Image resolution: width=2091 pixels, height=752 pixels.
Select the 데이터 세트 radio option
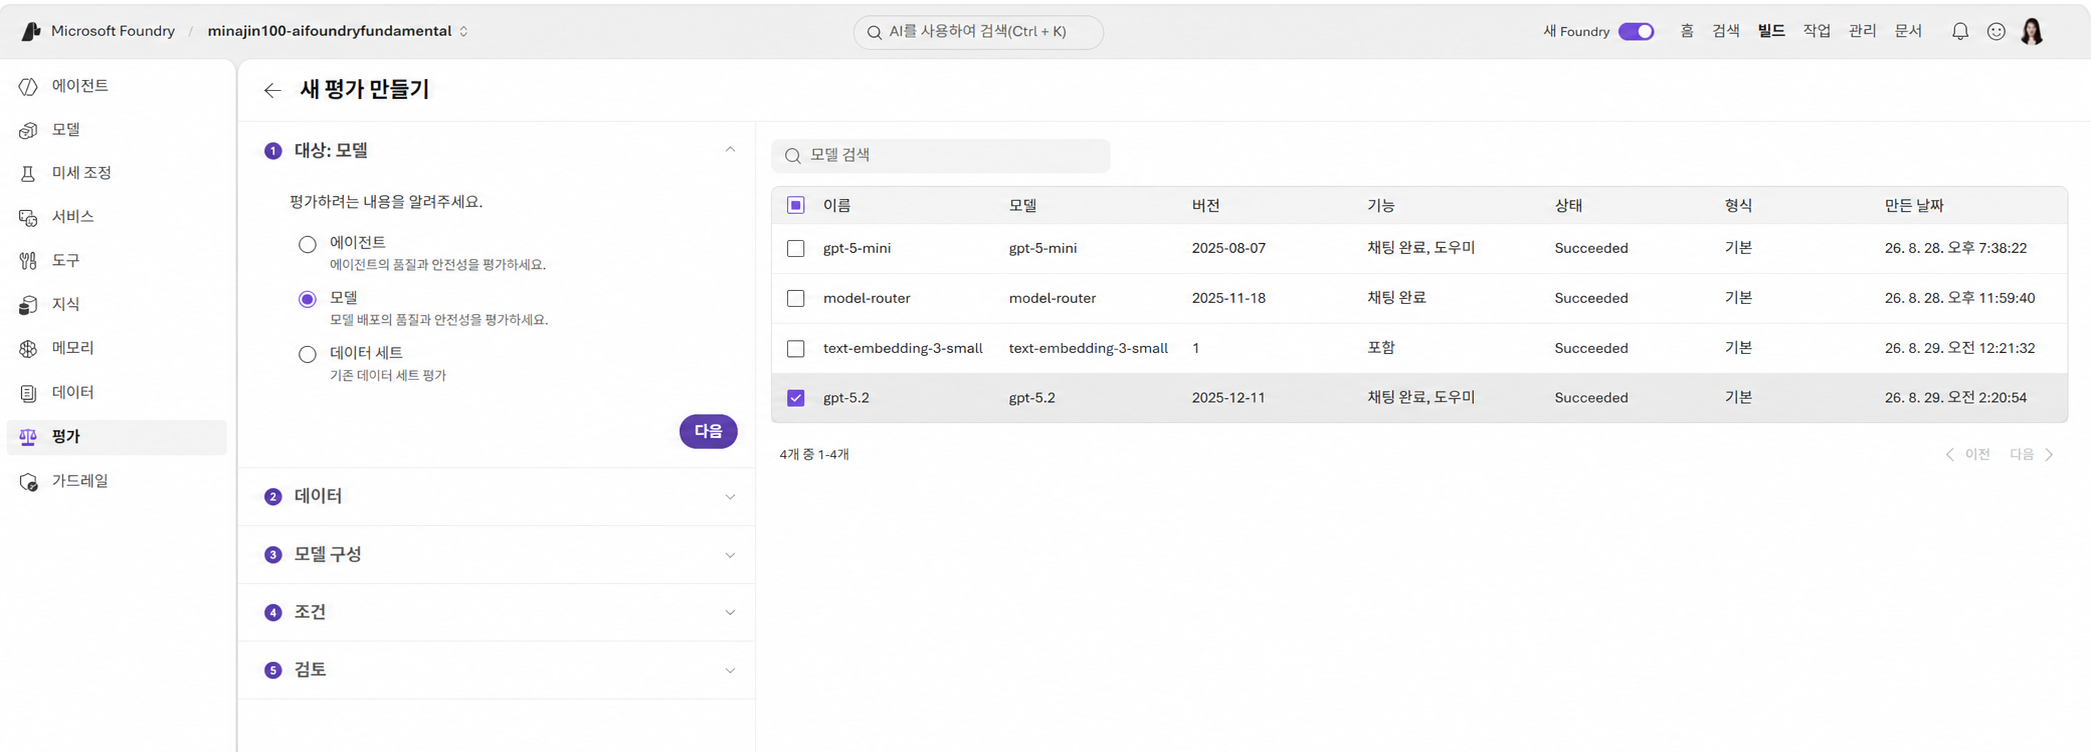(307, 354)
